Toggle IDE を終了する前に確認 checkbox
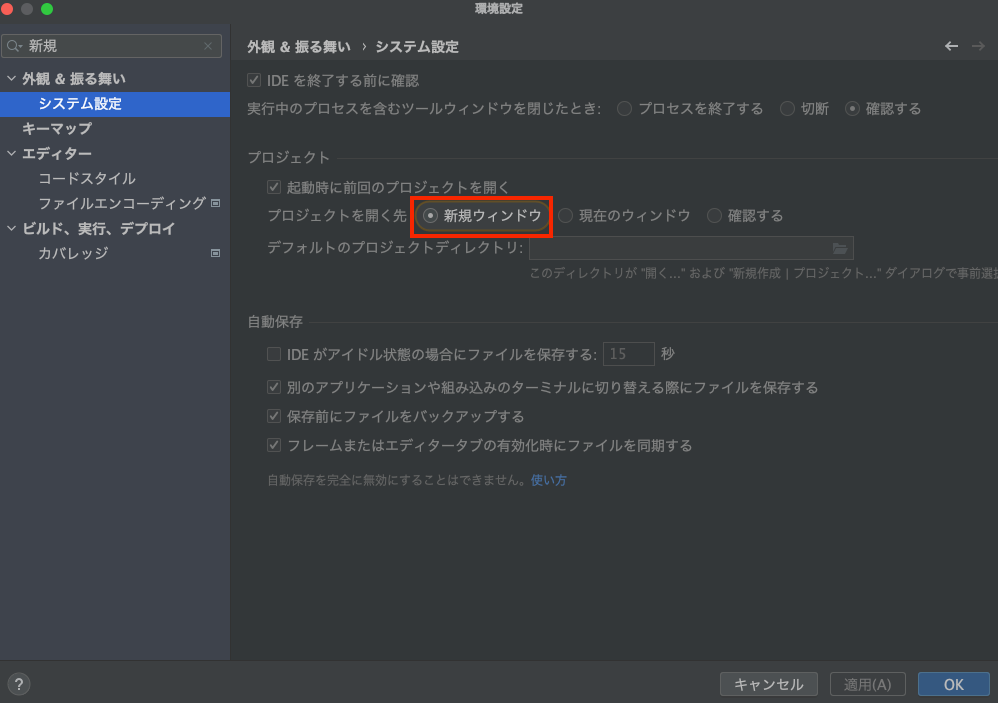The image size is (998, 703). (x=254, y=80)
